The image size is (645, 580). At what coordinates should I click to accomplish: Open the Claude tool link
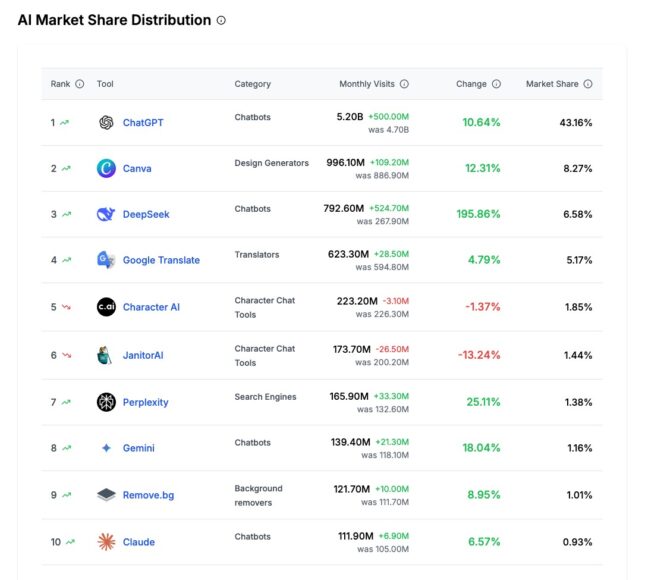click(138, 542)
